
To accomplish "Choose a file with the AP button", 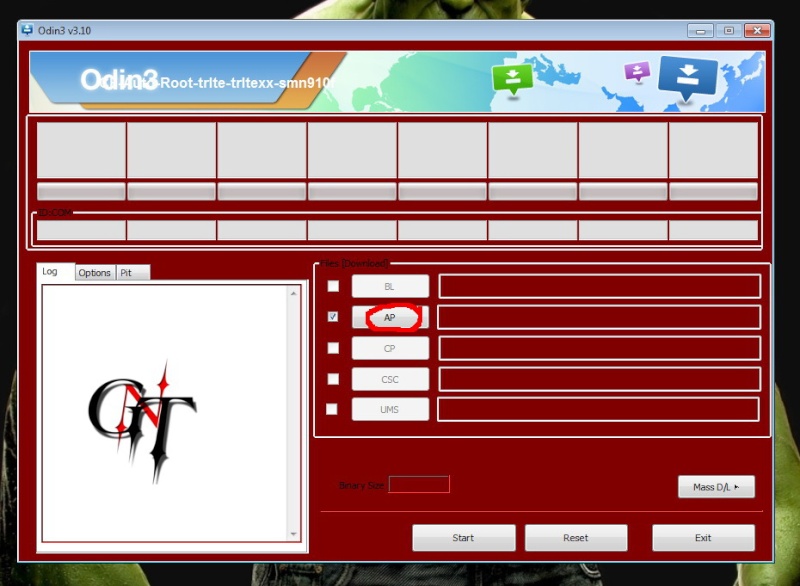I will point(390,317).
